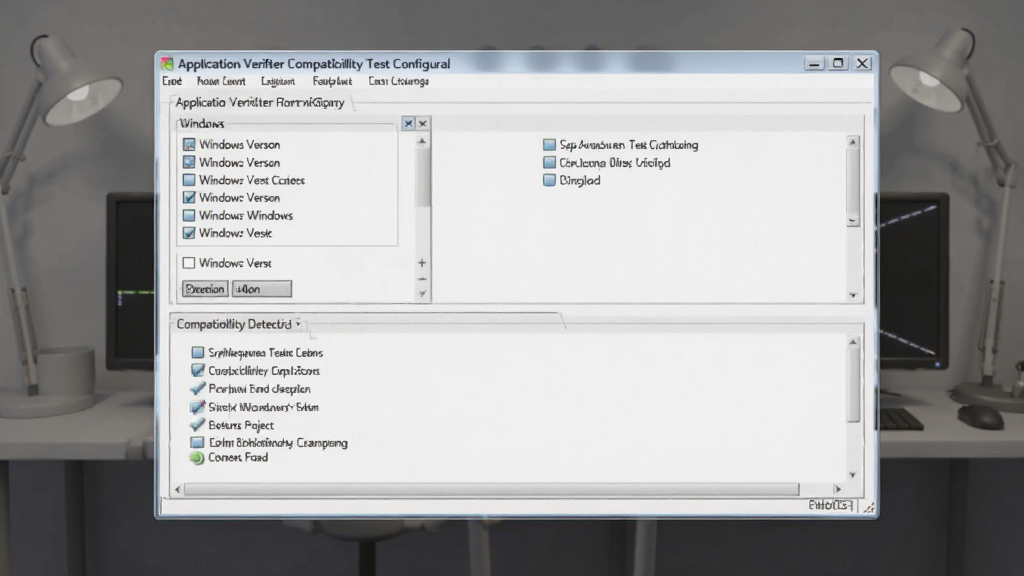1024x576 pixels.
Task: Click the Windows group label
Action: (x=202, y=123)
